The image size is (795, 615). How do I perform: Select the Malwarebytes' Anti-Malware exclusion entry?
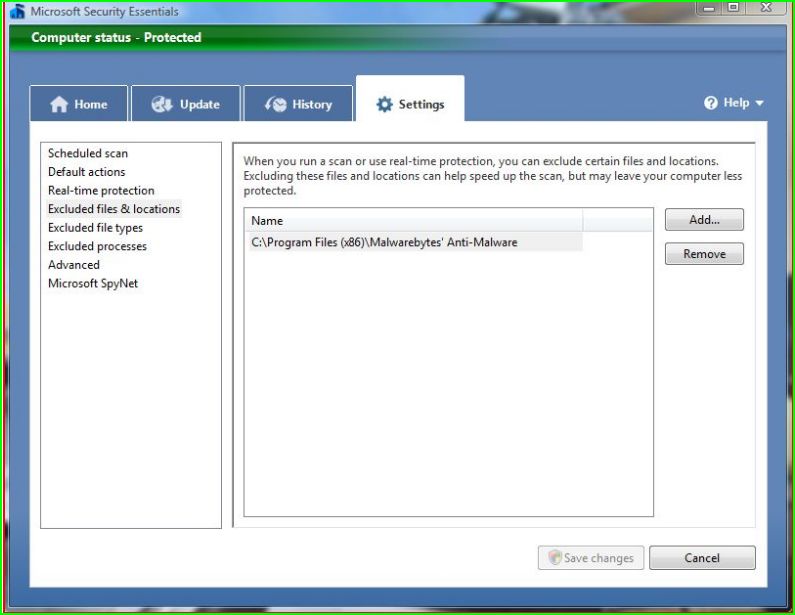(x=415, y=242)
